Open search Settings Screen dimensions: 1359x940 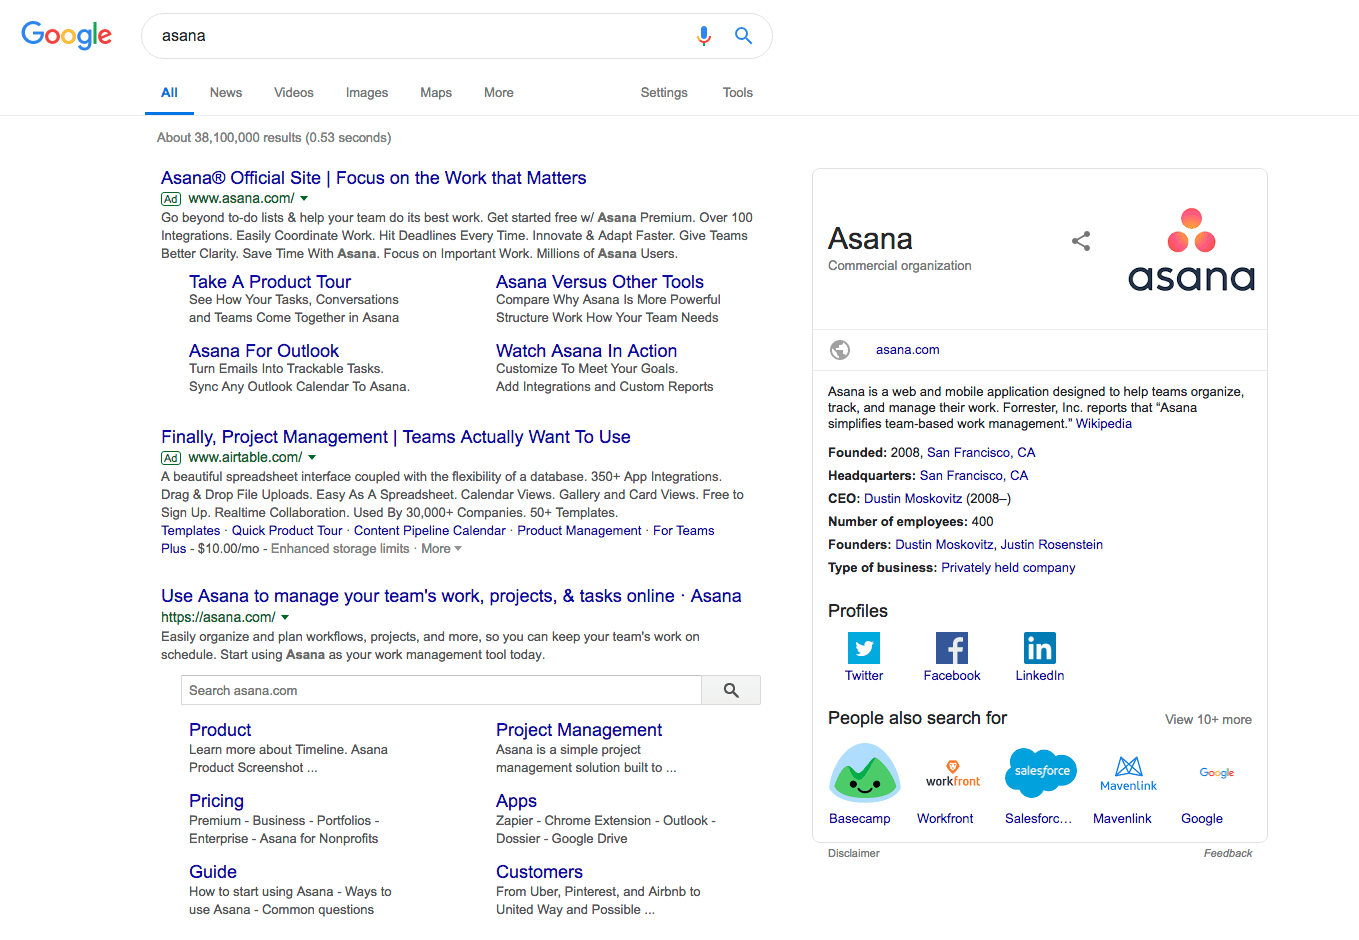[x=664, y=93]
